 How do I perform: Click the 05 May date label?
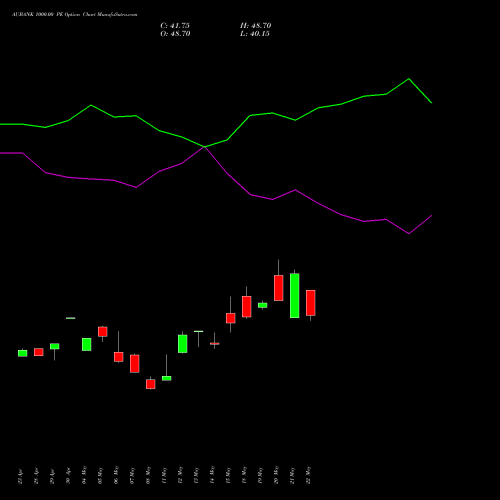tap(101, 476)
